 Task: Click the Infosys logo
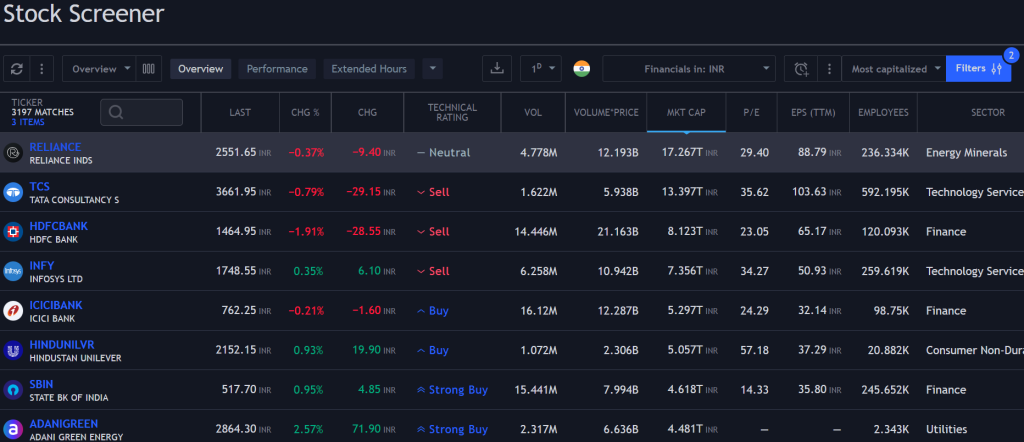click(x=13, y=272)
